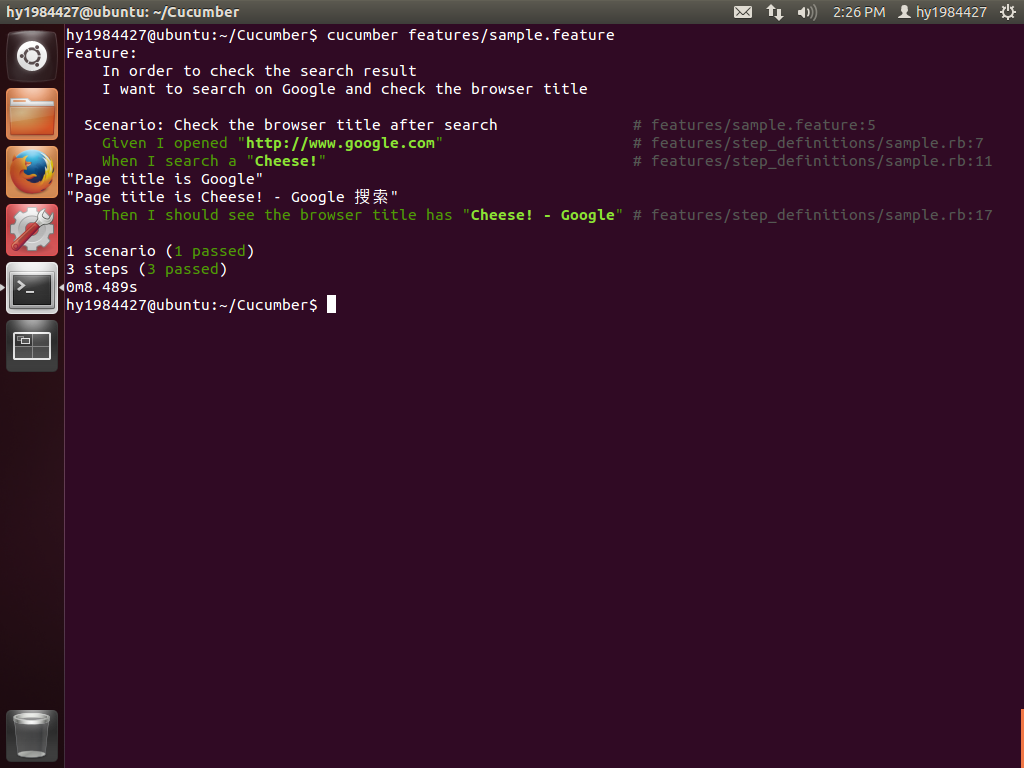Click the 2:26 PM clock
This screenshot has height=768, width=1024.
point(859,12)
